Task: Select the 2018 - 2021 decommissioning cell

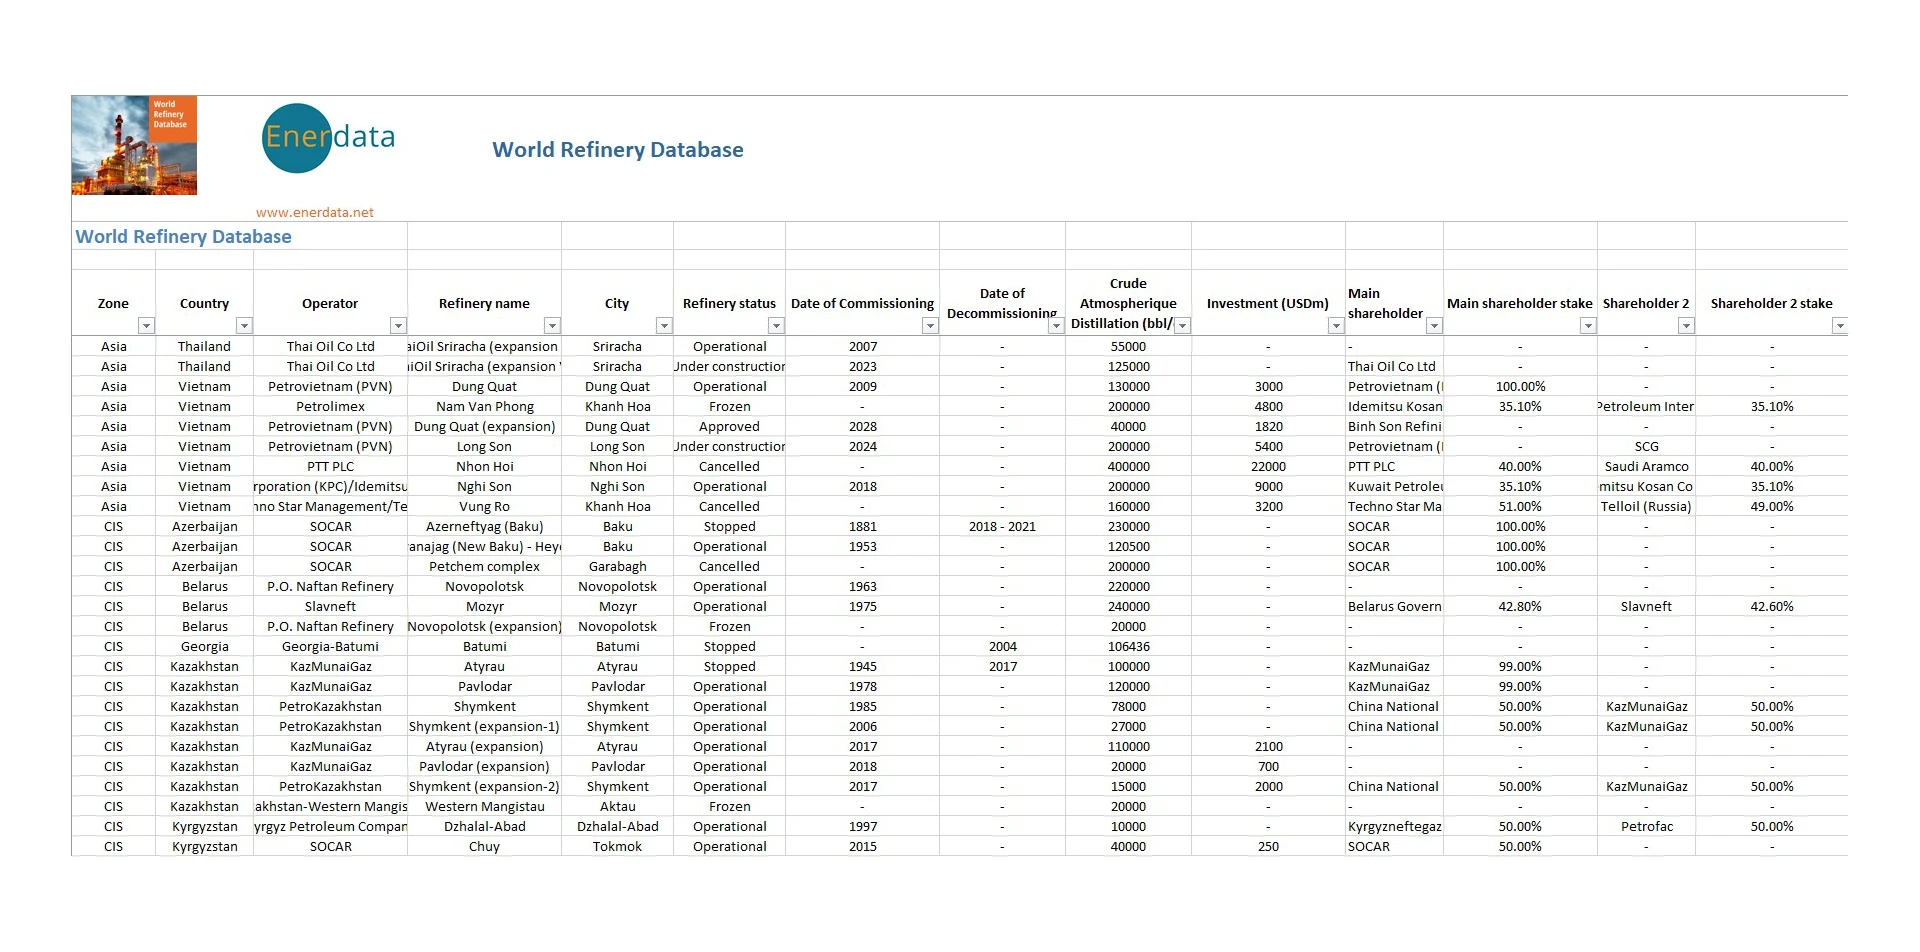Action: pos(1002,526)
